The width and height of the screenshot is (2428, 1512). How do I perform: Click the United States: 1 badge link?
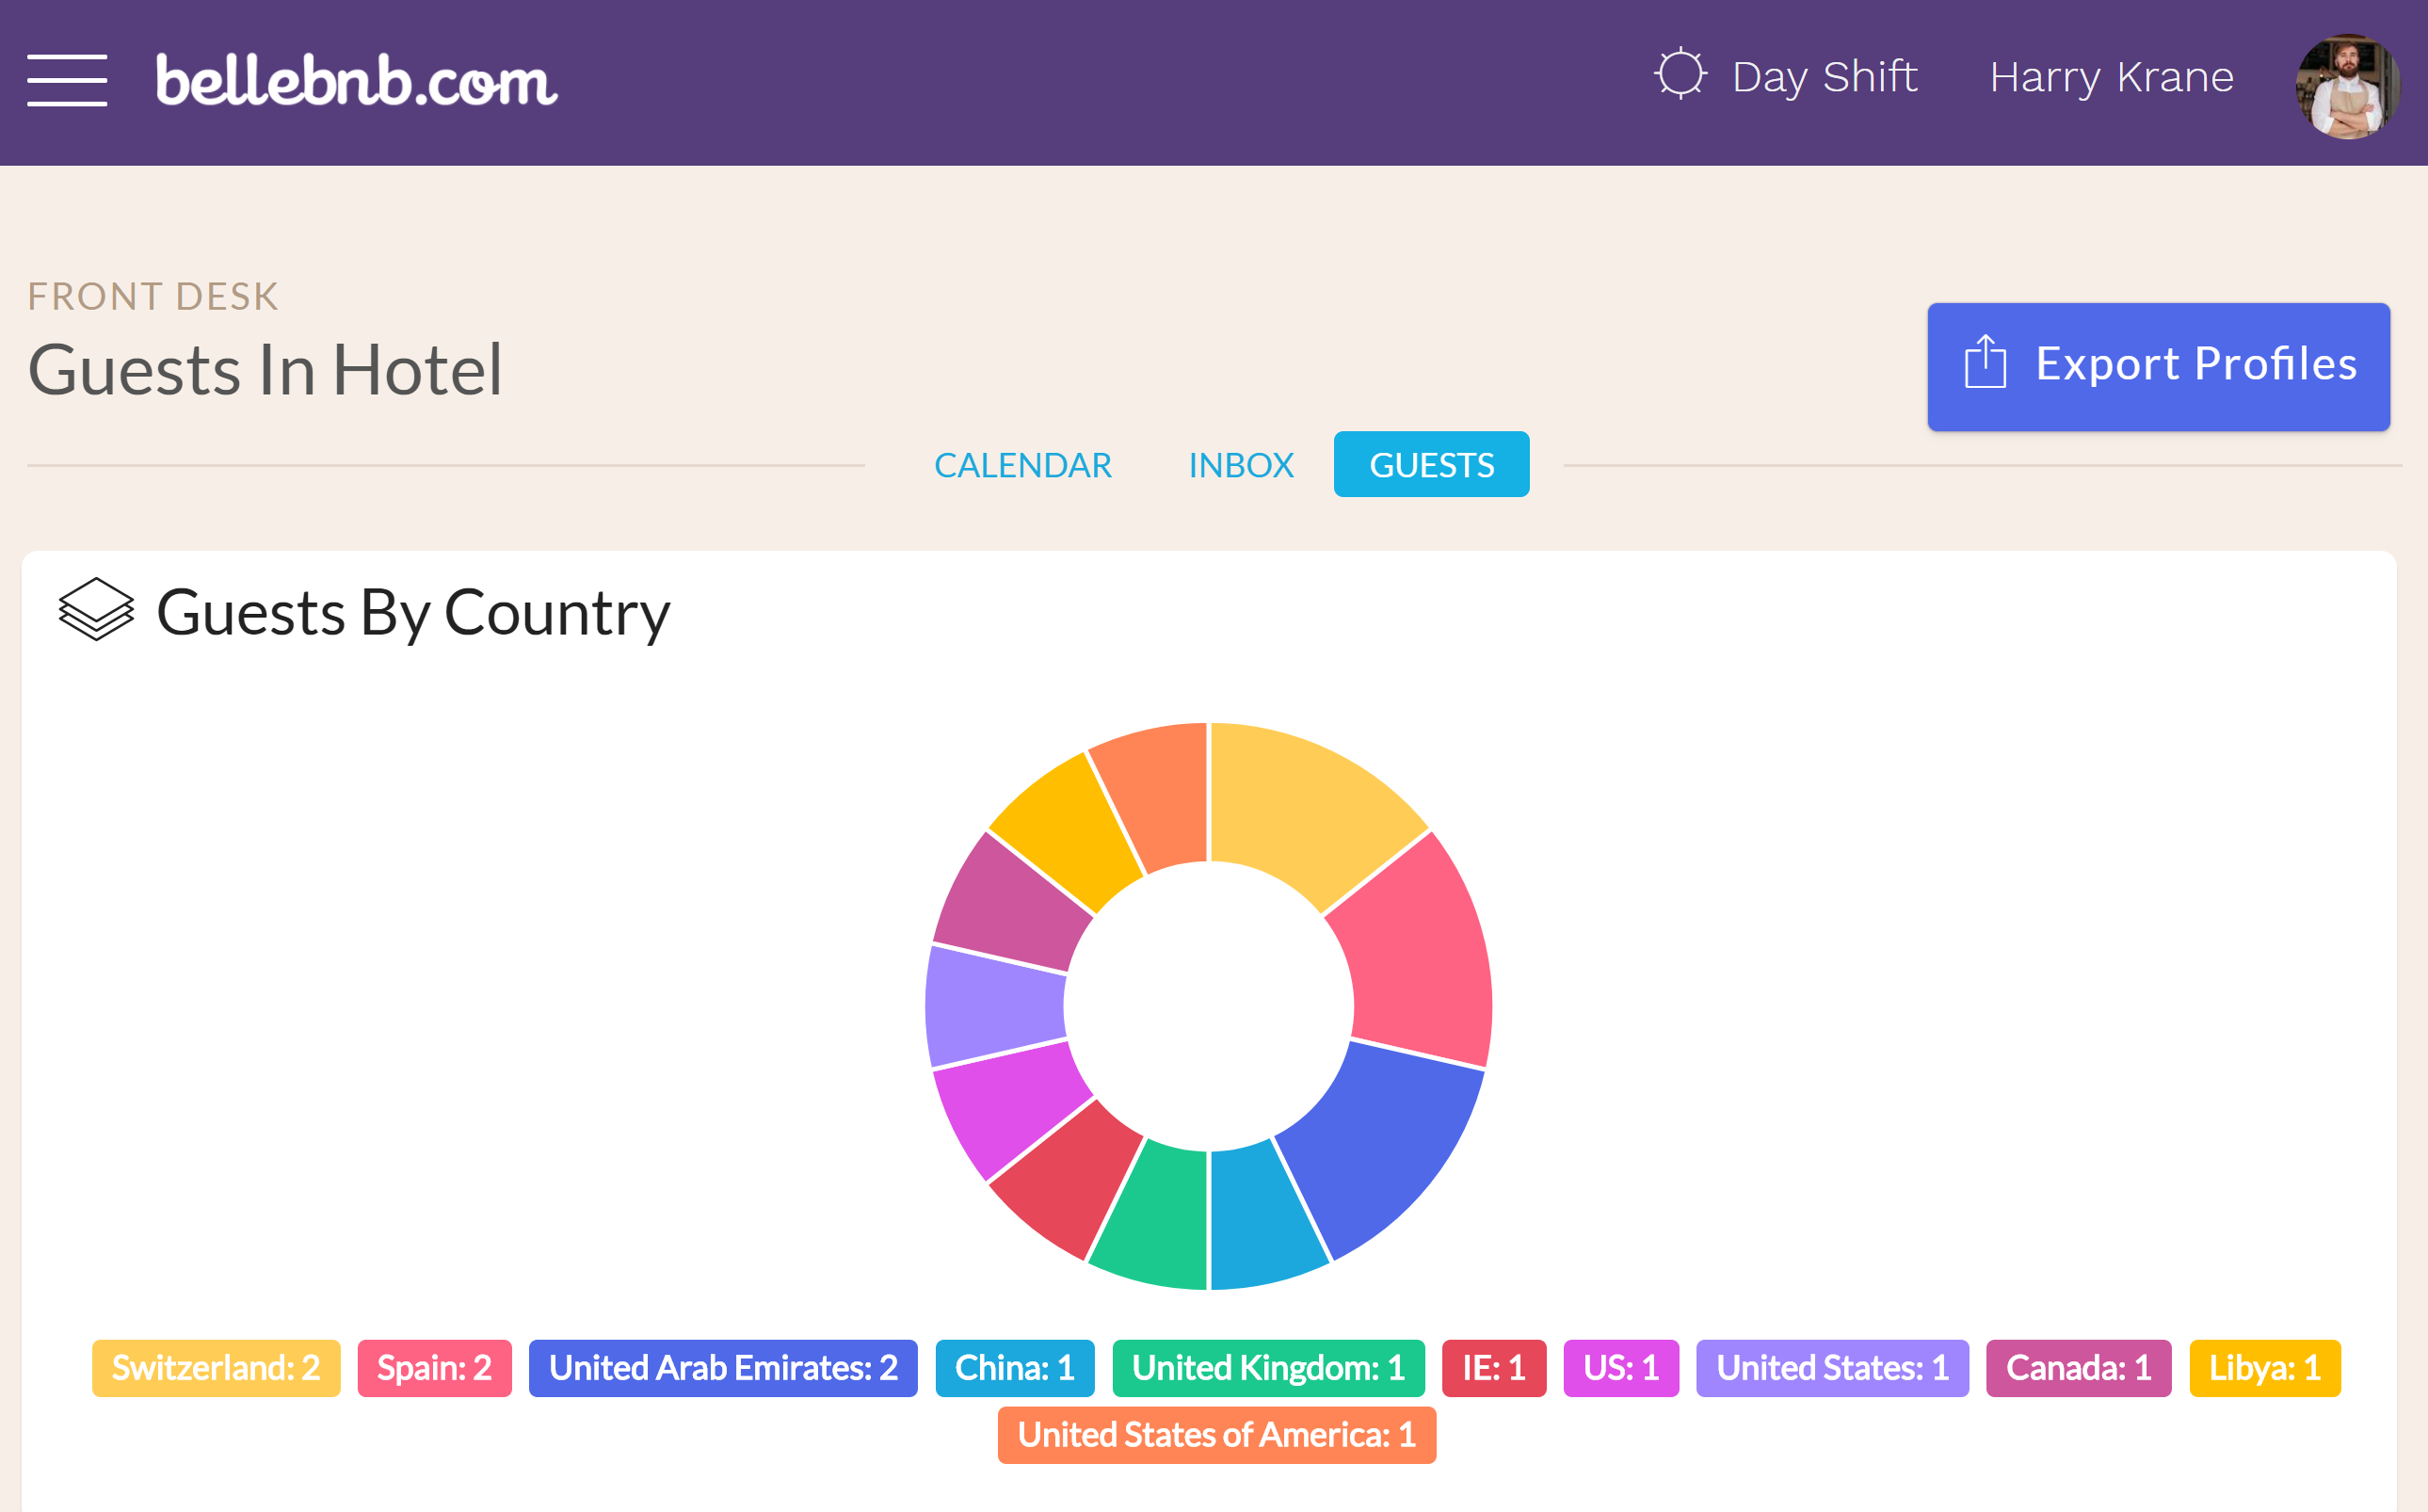coord(1832,1366)
